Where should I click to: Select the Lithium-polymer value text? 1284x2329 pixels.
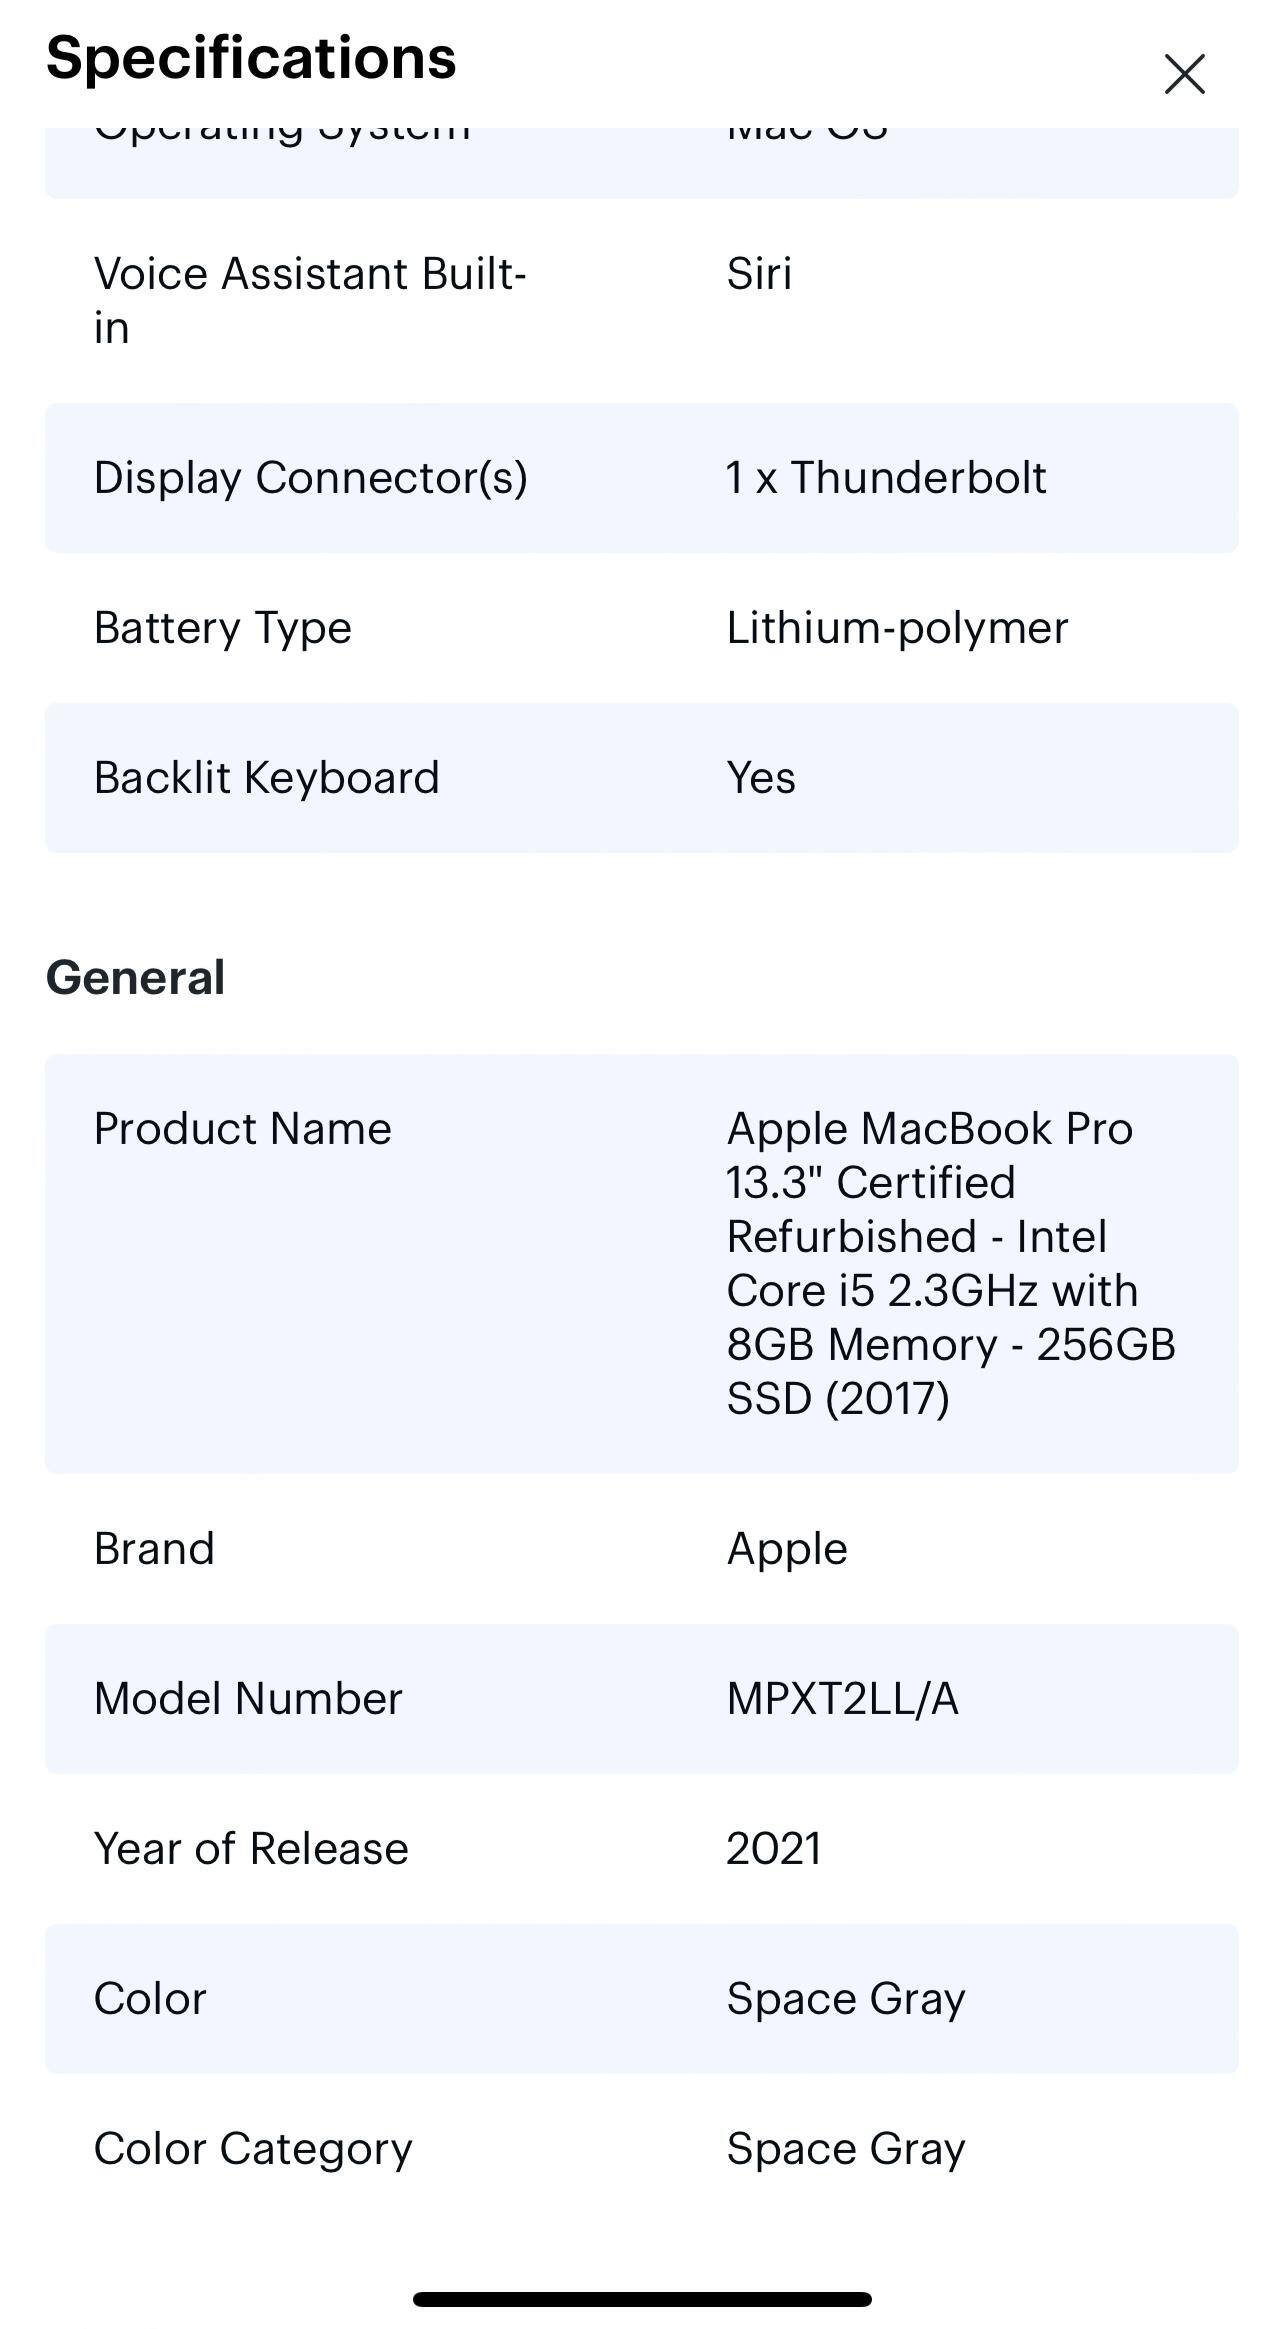click(x=897, y=627)
